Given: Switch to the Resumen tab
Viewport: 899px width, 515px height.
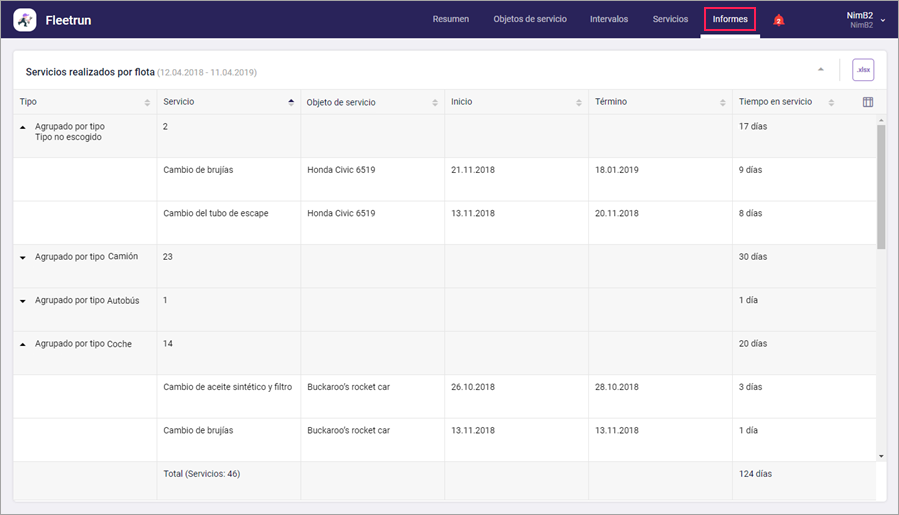Looking at the screenshot, I should (450, 20).
